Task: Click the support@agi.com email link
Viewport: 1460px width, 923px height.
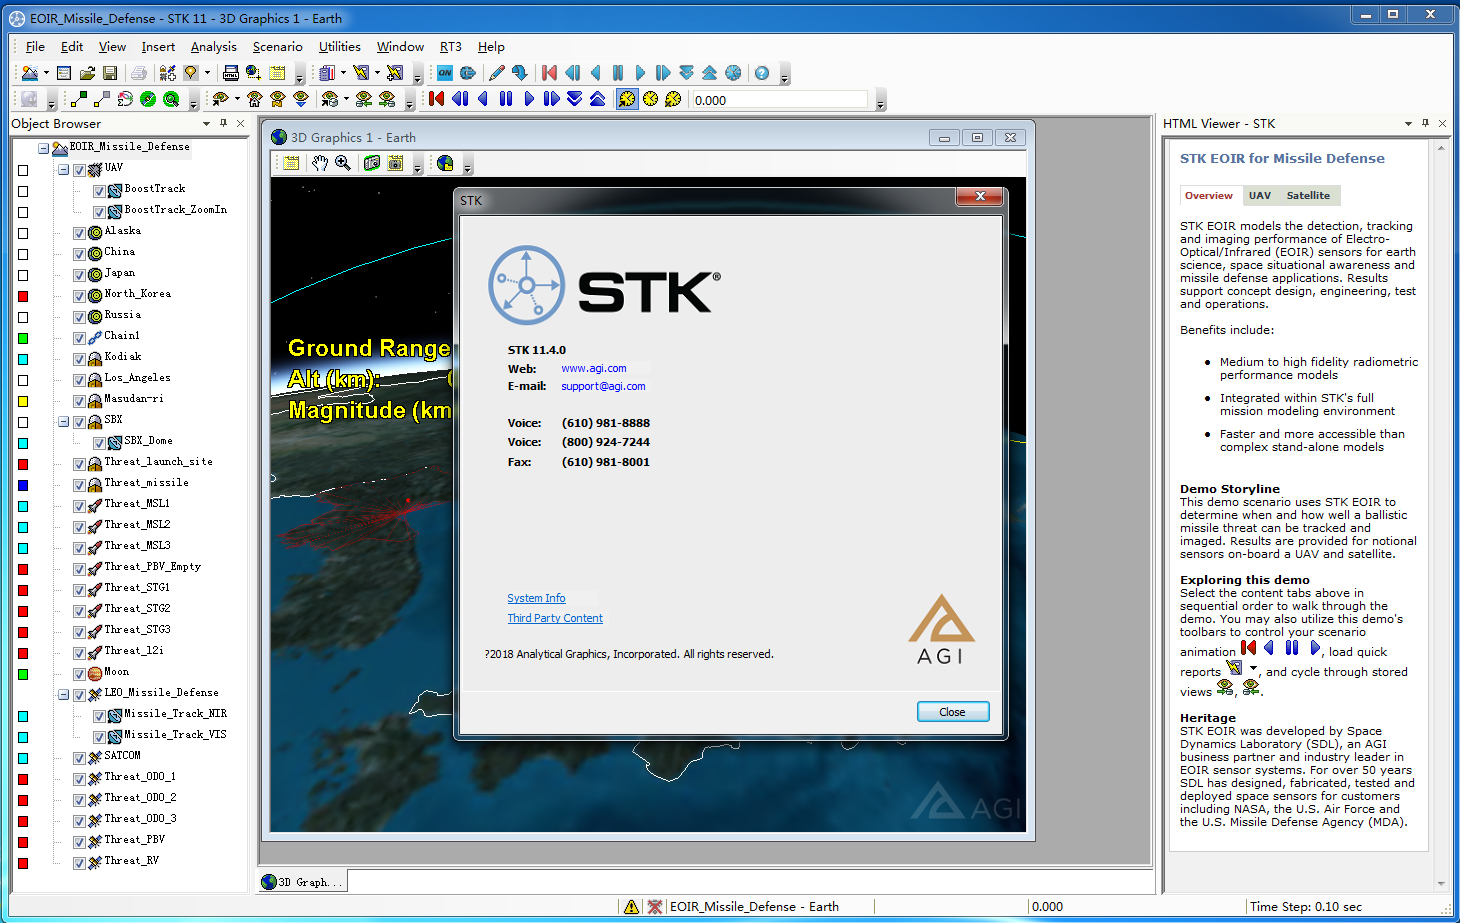Action: click(x=603, y=386)
